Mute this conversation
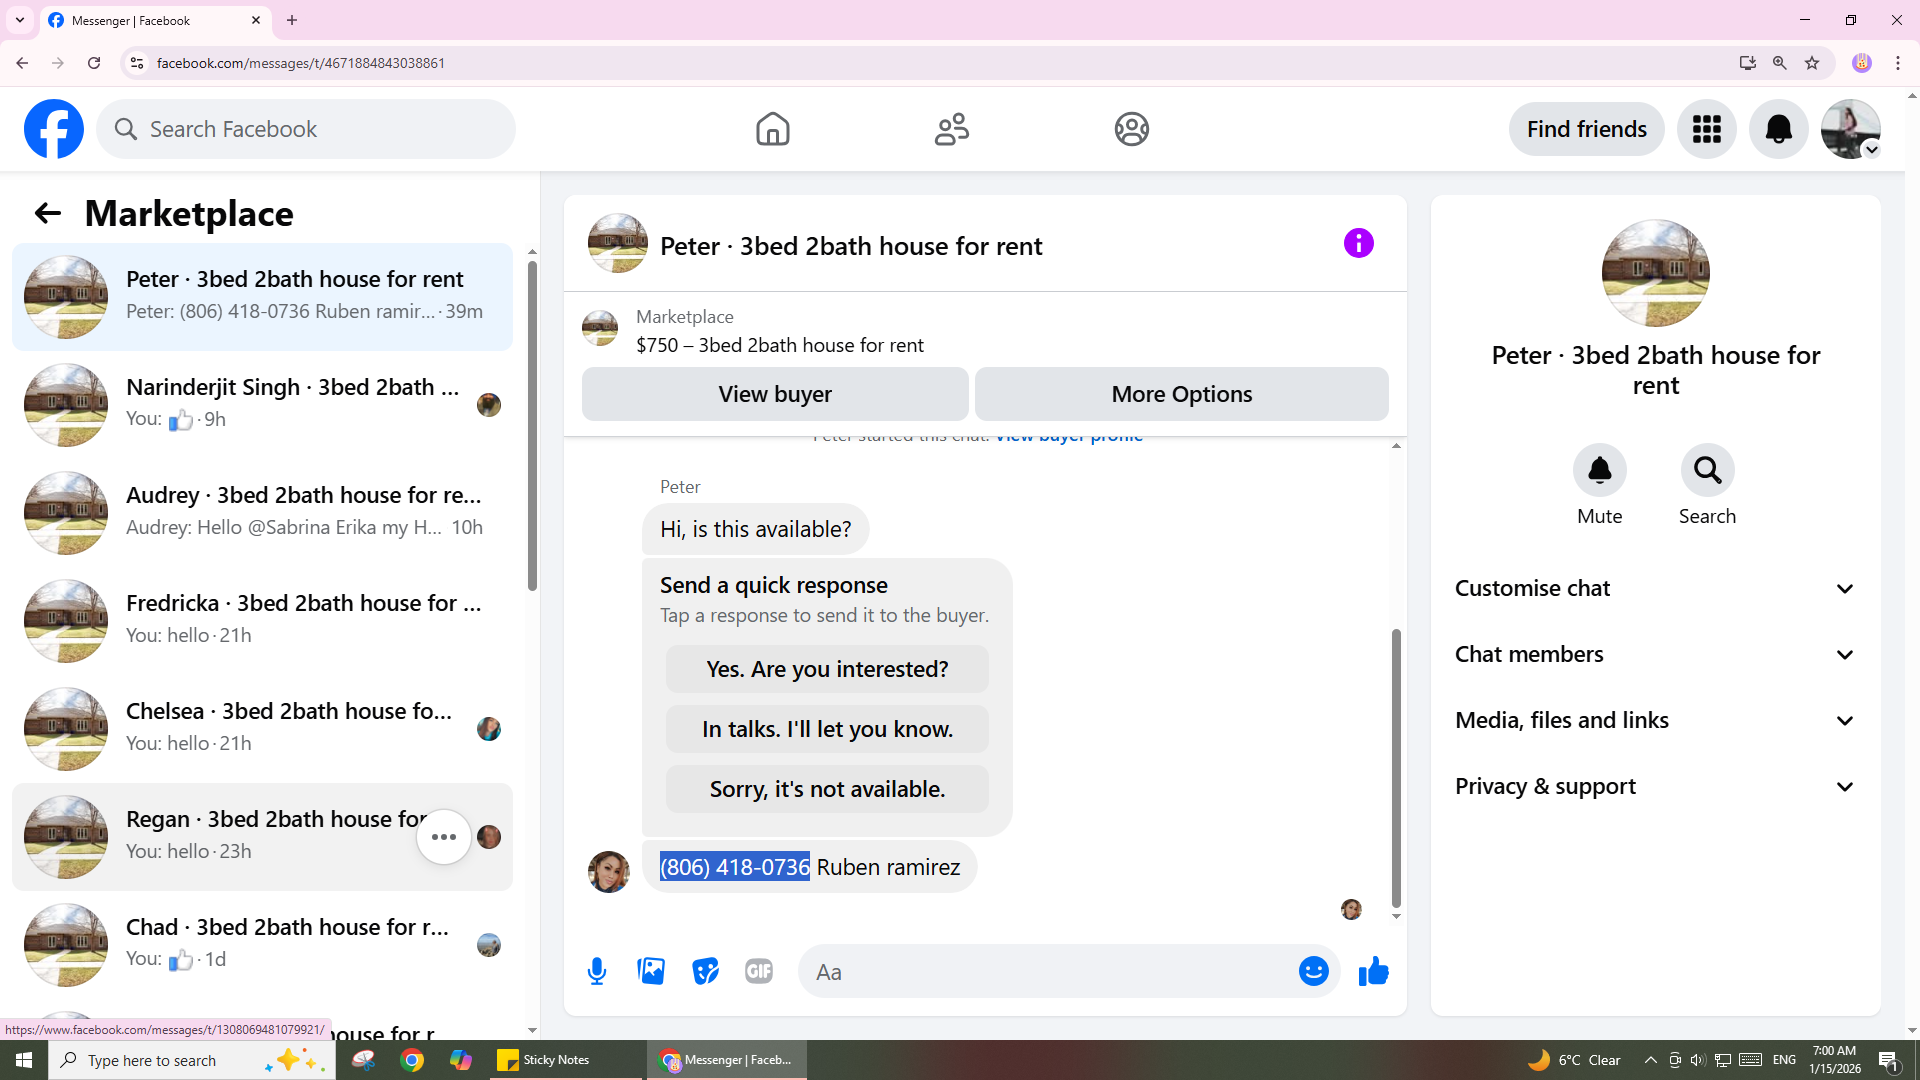The height and width of the screenshot is (1080, 1920). click(x=1599, y=470)
